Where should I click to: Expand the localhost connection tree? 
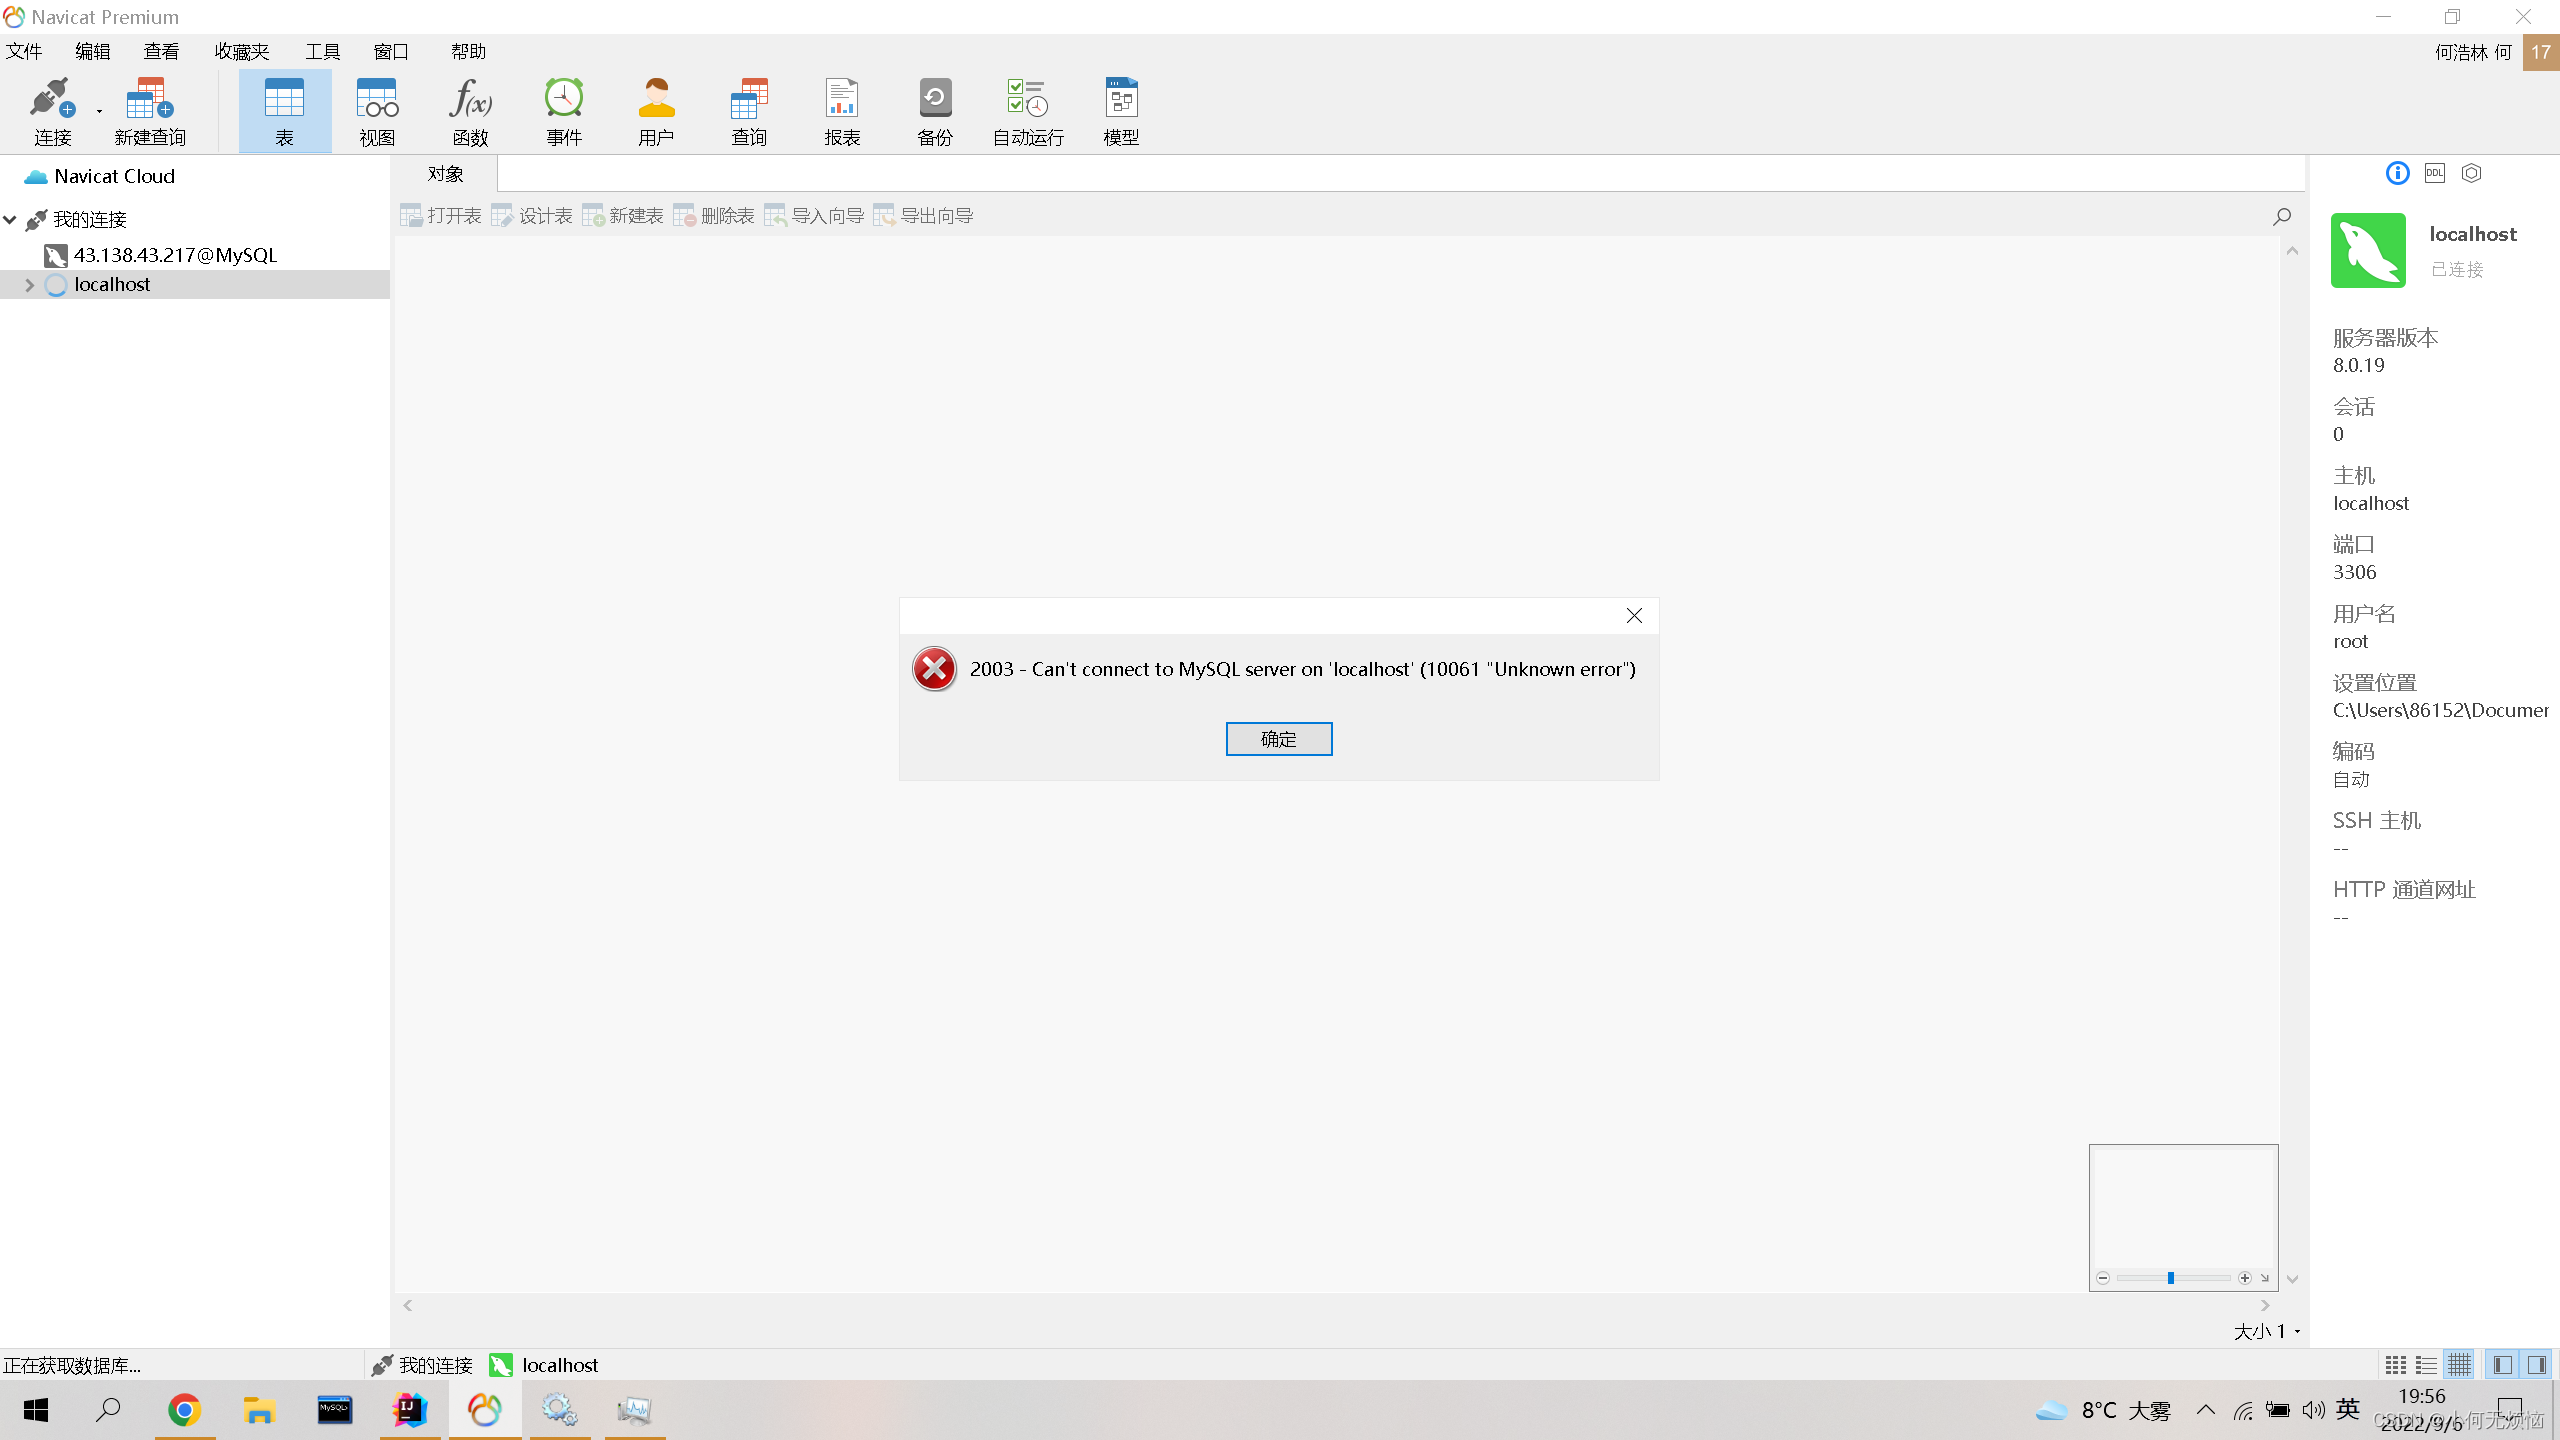pyautogui.click(x=29, y=284)
